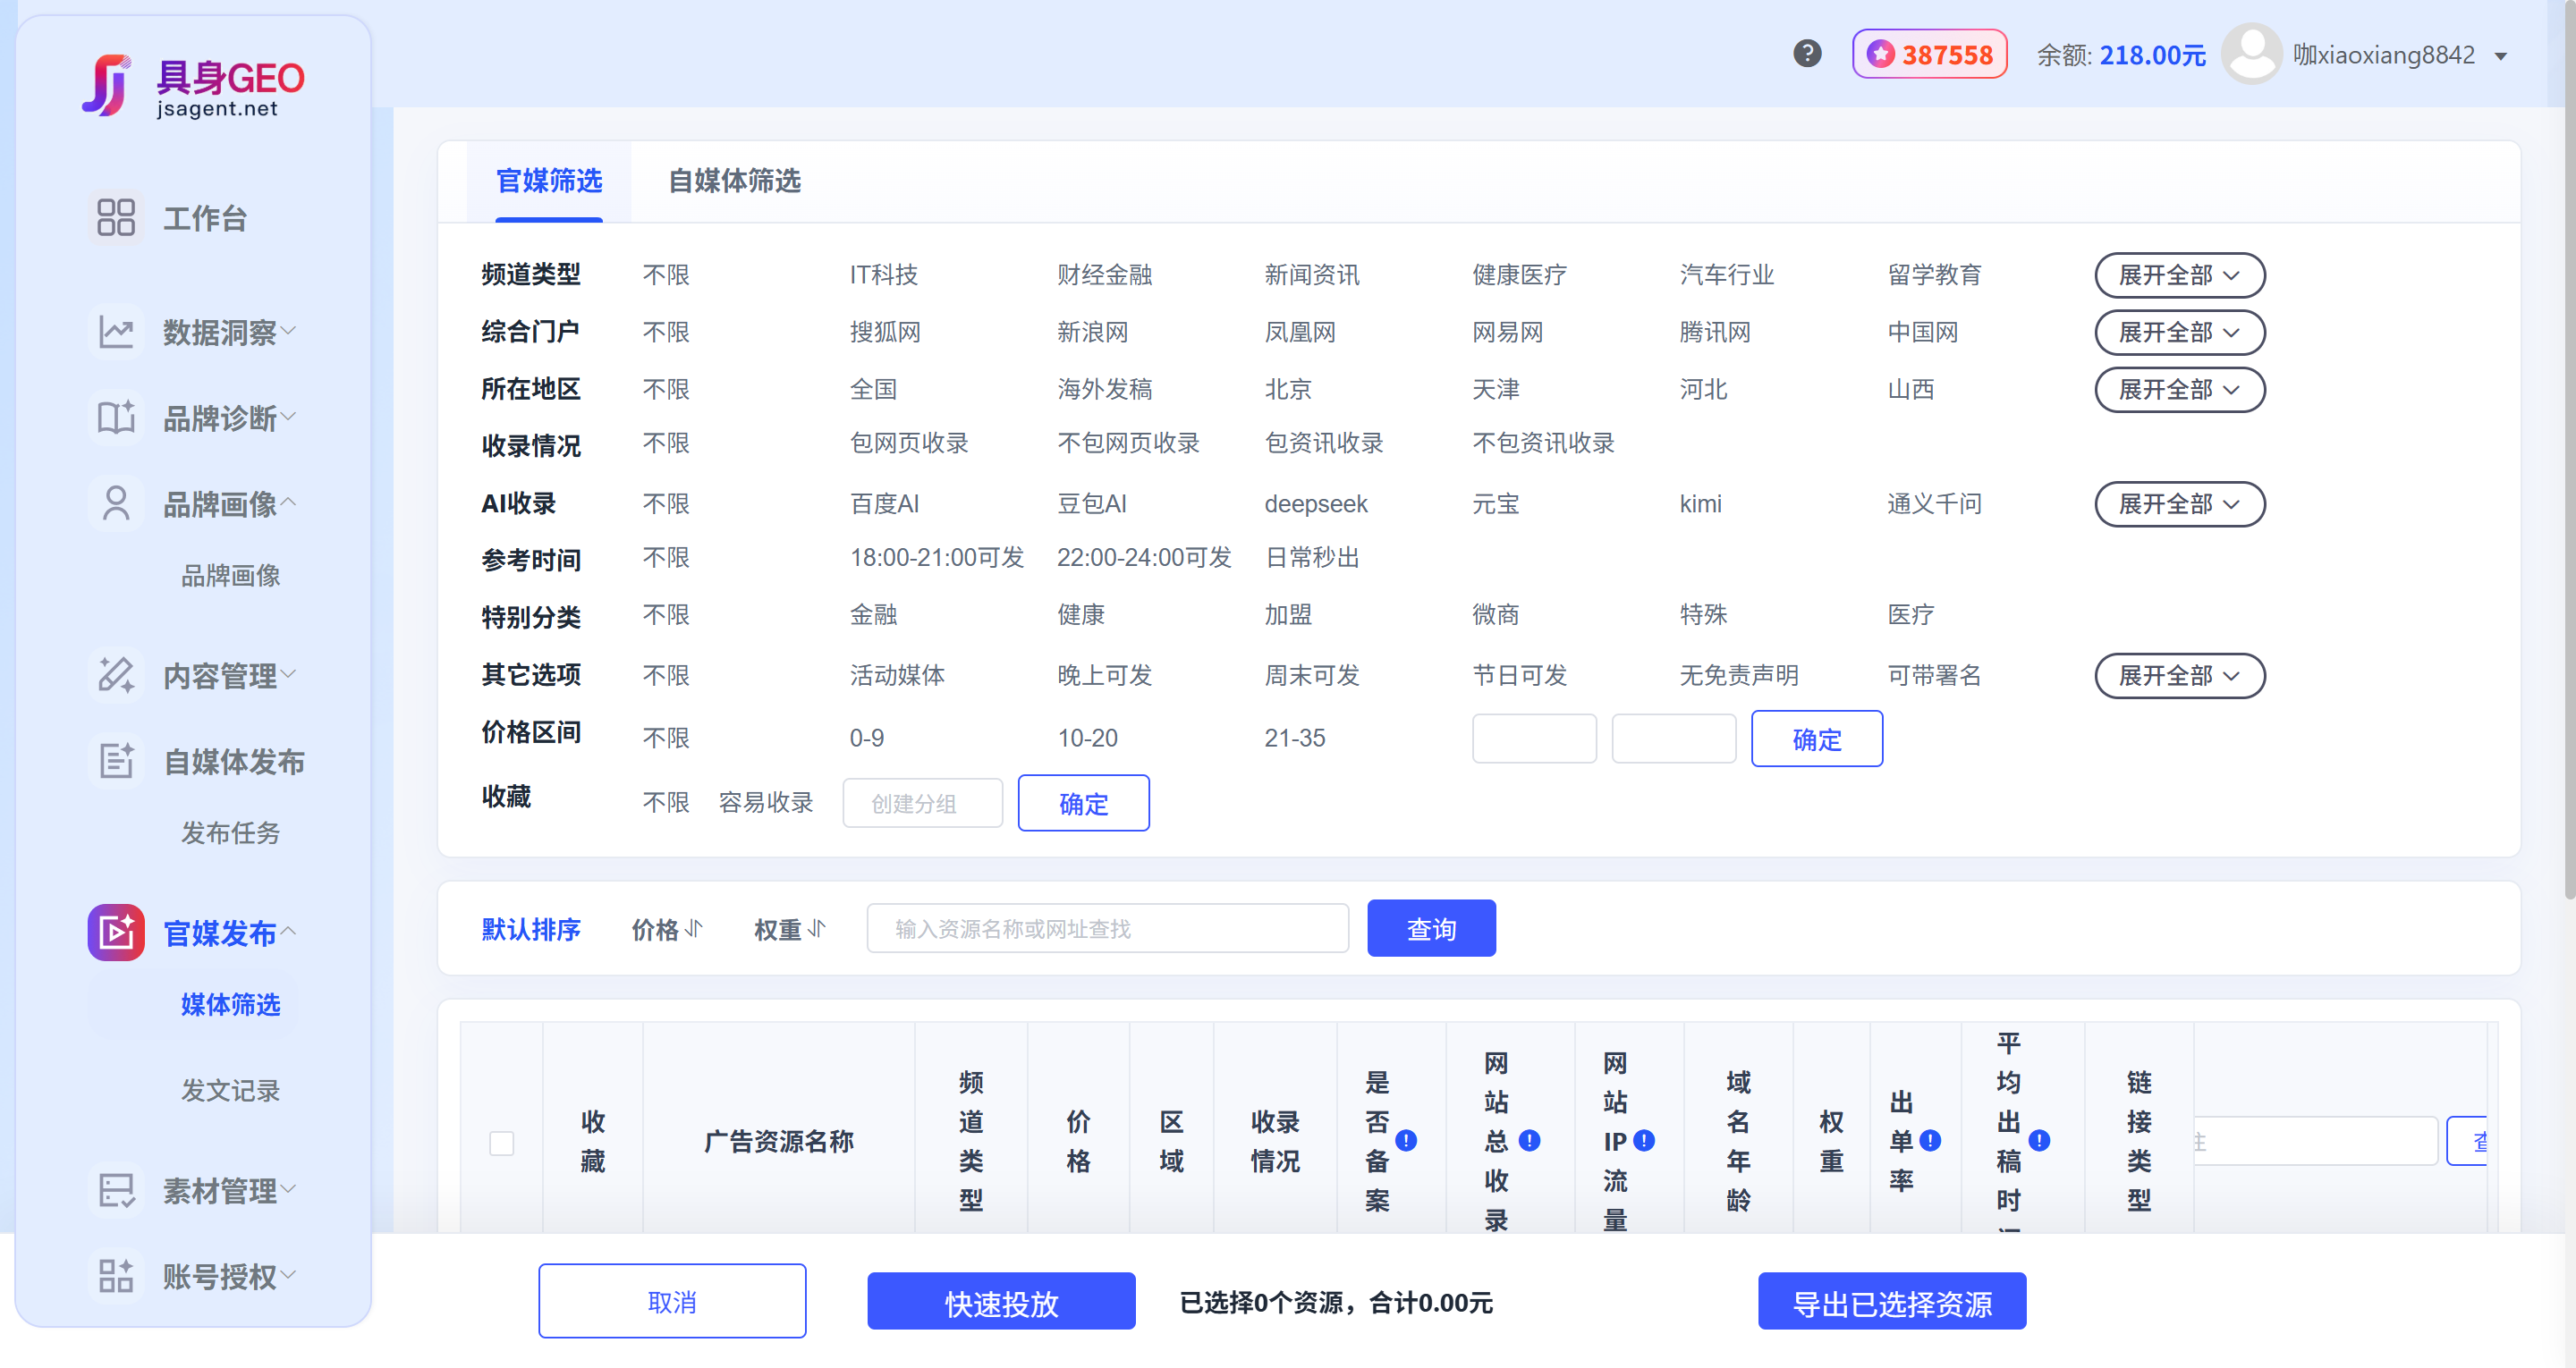Click the 素材管理 icon in sidebar
2576x1368 pixels.
(x=116, y=1190)
